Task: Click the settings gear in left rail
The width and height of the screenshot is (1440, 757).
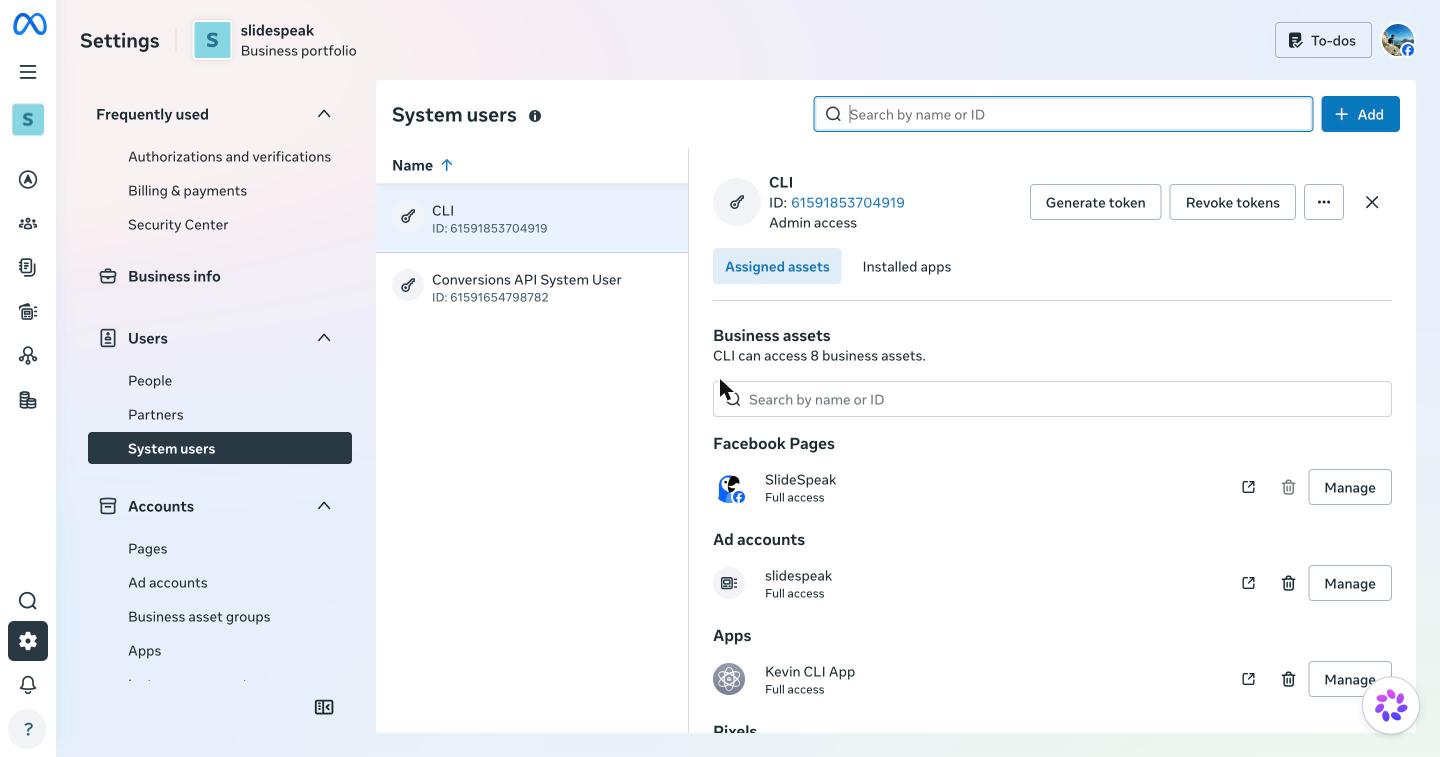Action: click(x=28, y=641)
